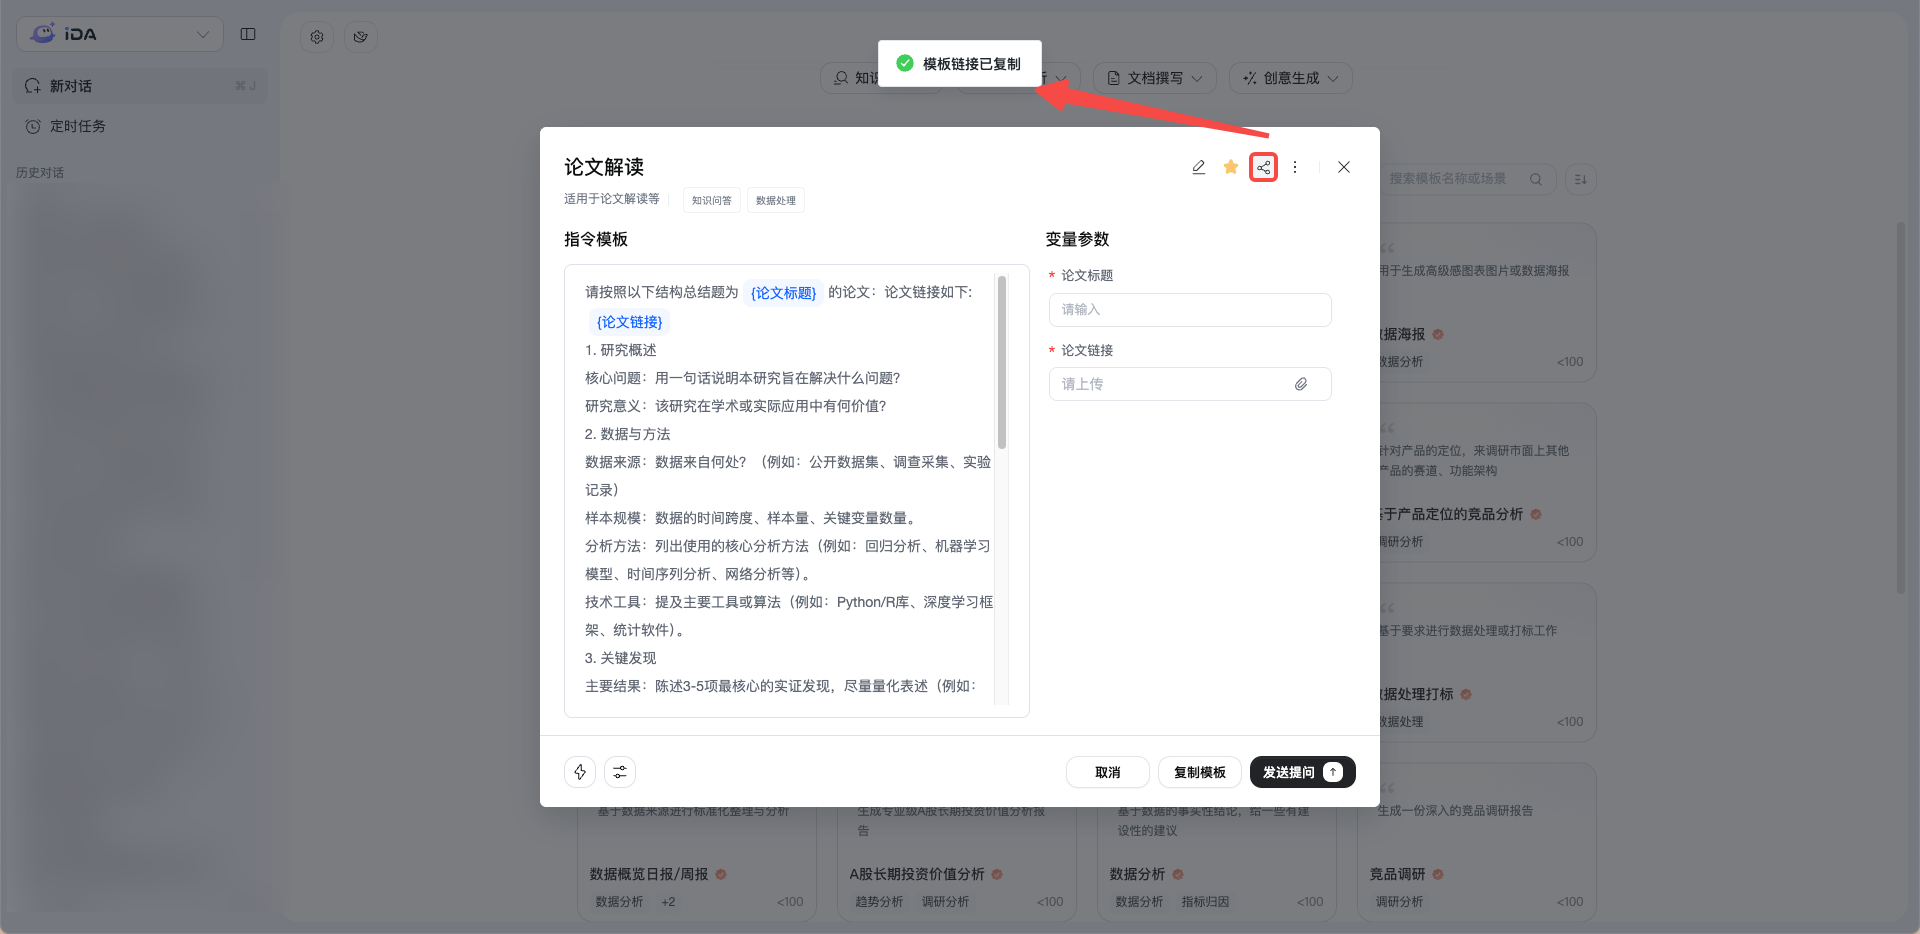Open the 竞品调研 template card
This screenshot has width=1920, height=934.
click(1476, 843)
